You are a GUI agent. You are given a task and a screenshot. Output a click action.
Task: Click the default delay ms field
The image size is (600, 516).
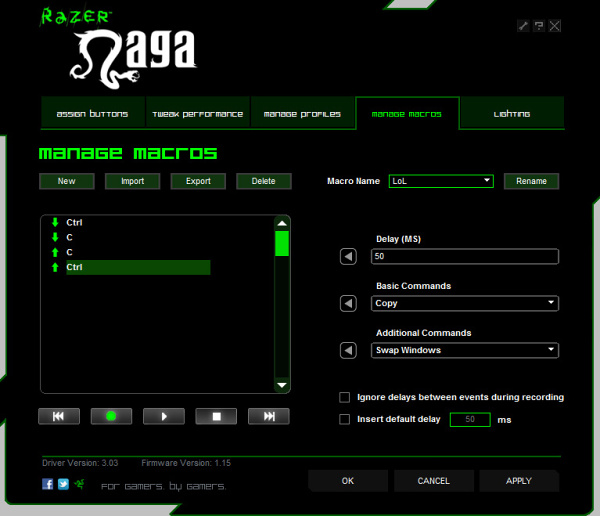[x=470, y=420]
